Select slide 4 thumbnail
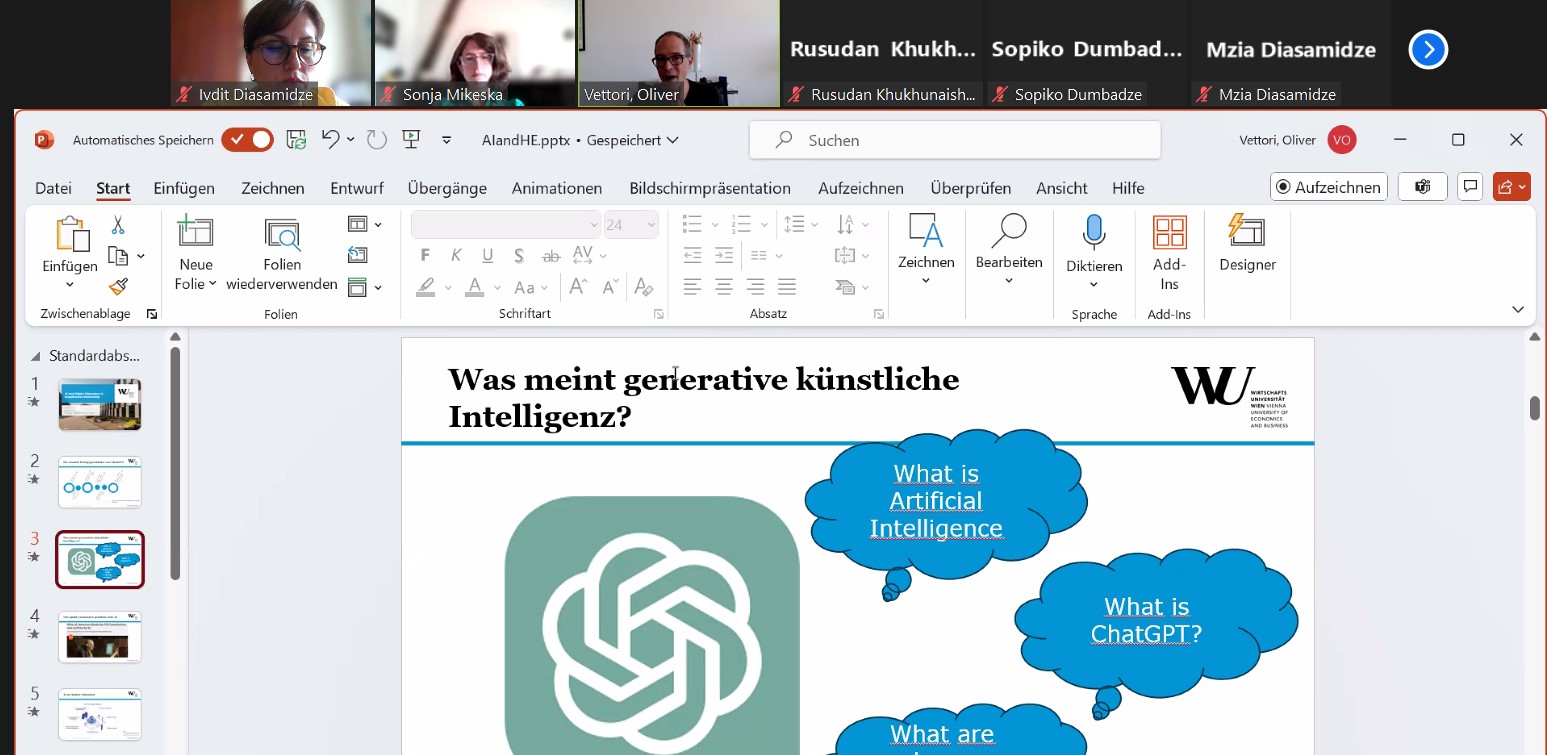This screenshot has width=1547, height=755. tap(100, 637)
